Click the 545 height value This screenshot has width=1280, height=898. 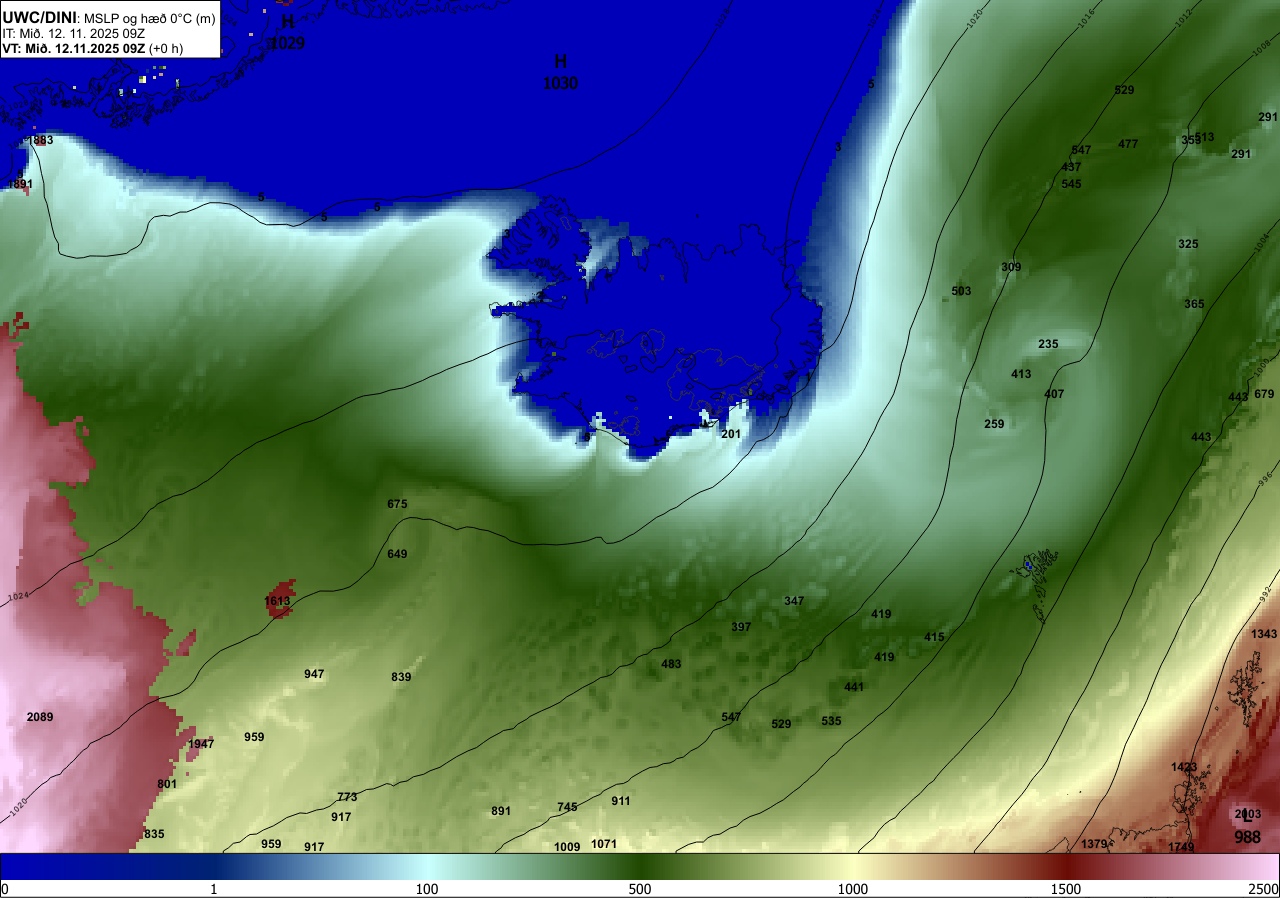coord(1071,184)
